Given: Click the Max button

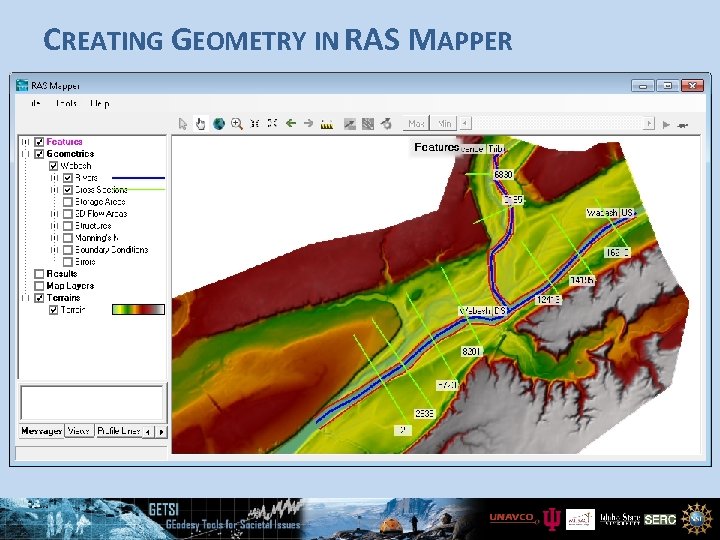Looking at the screenshot, I should coord(416,124).
